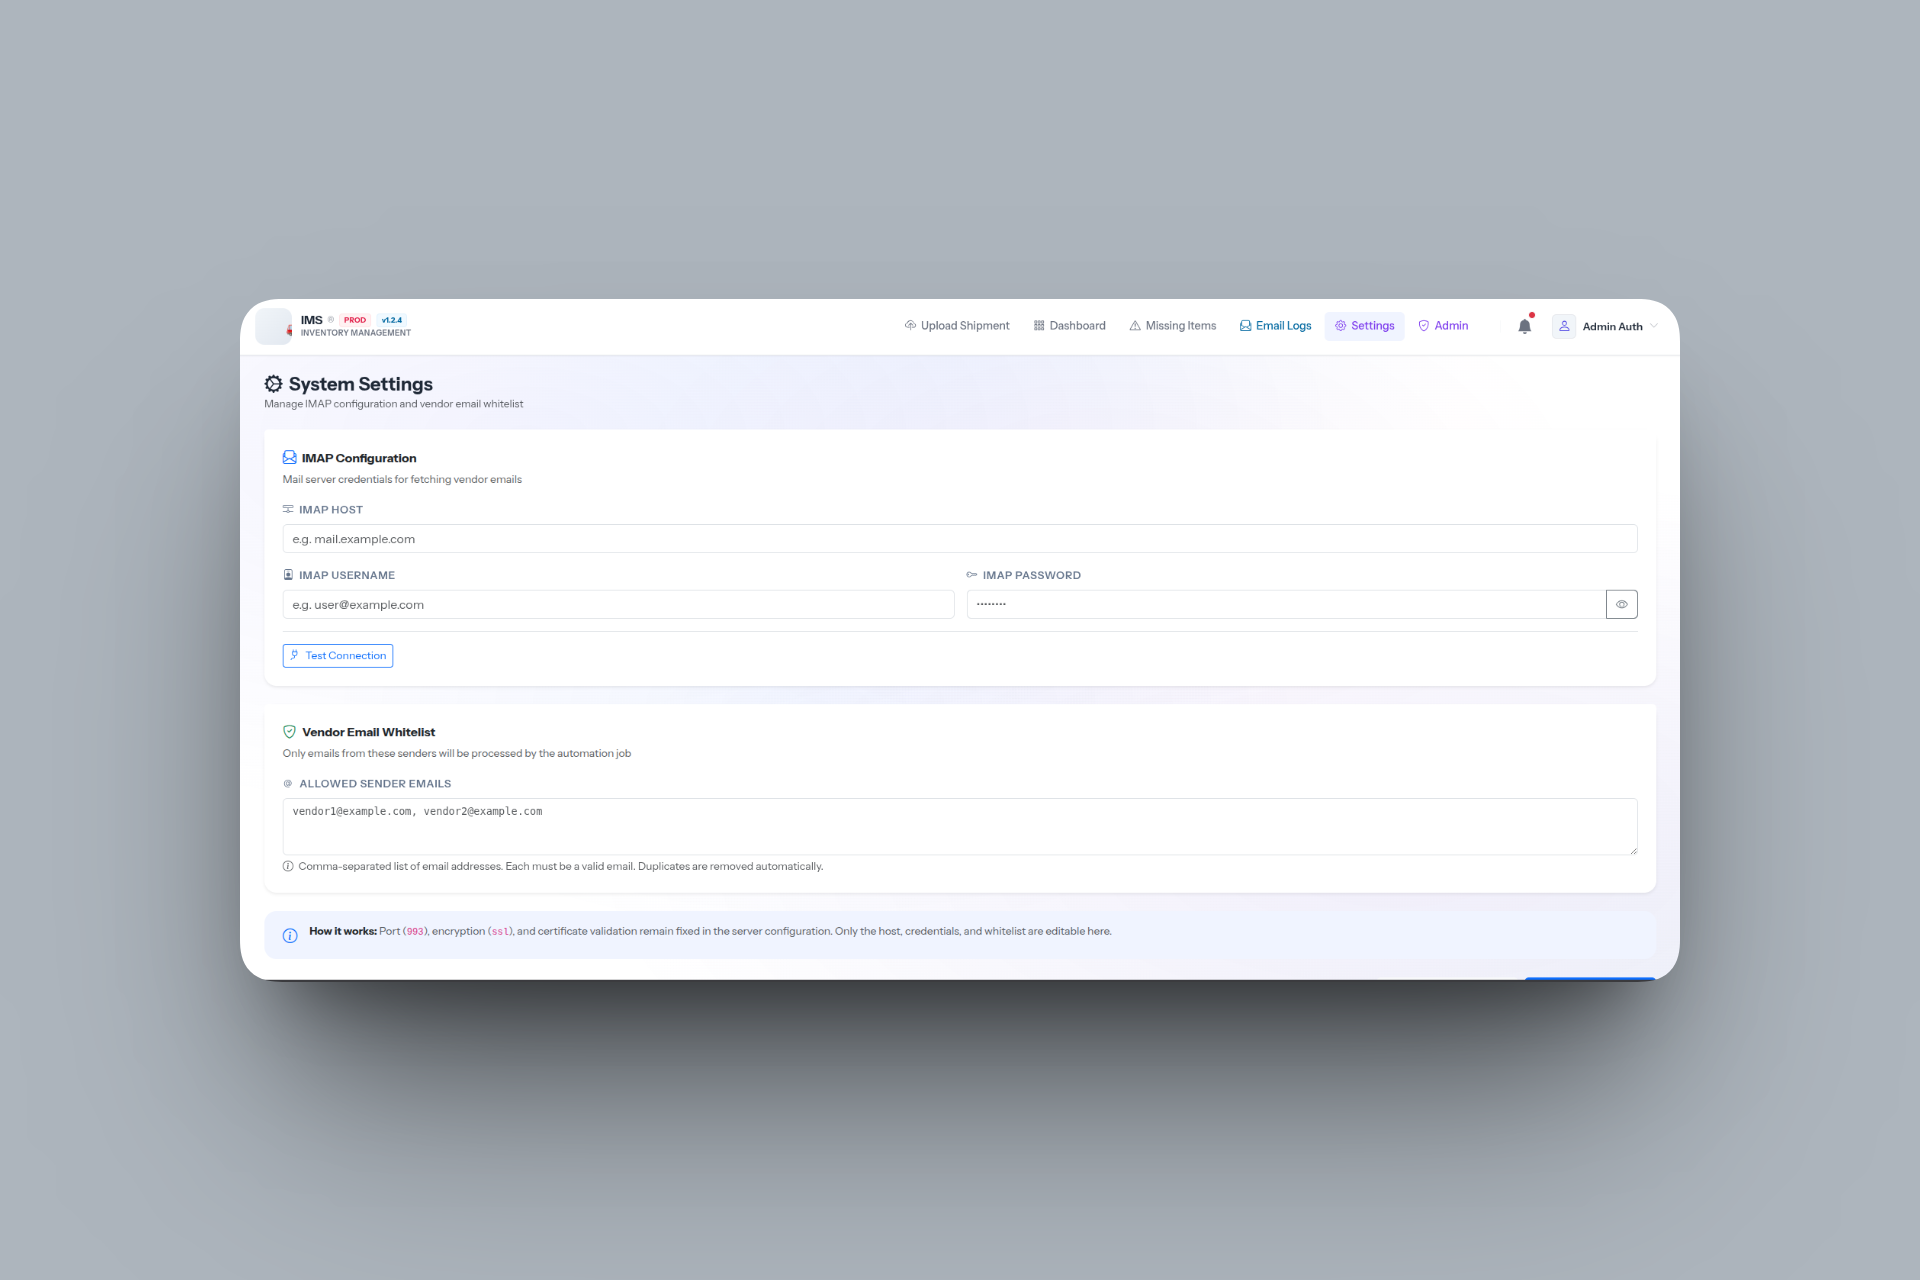This screenshot has width=1920, height=1280.
Task: Click the info icon beside comma-separated hint
Action: [288, 867]
